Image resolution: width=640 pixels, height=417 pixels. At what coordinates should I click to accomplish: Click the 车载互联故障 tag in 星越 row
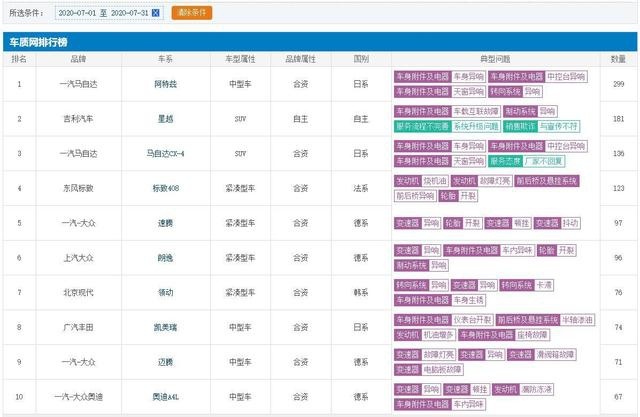pos(476,111)
